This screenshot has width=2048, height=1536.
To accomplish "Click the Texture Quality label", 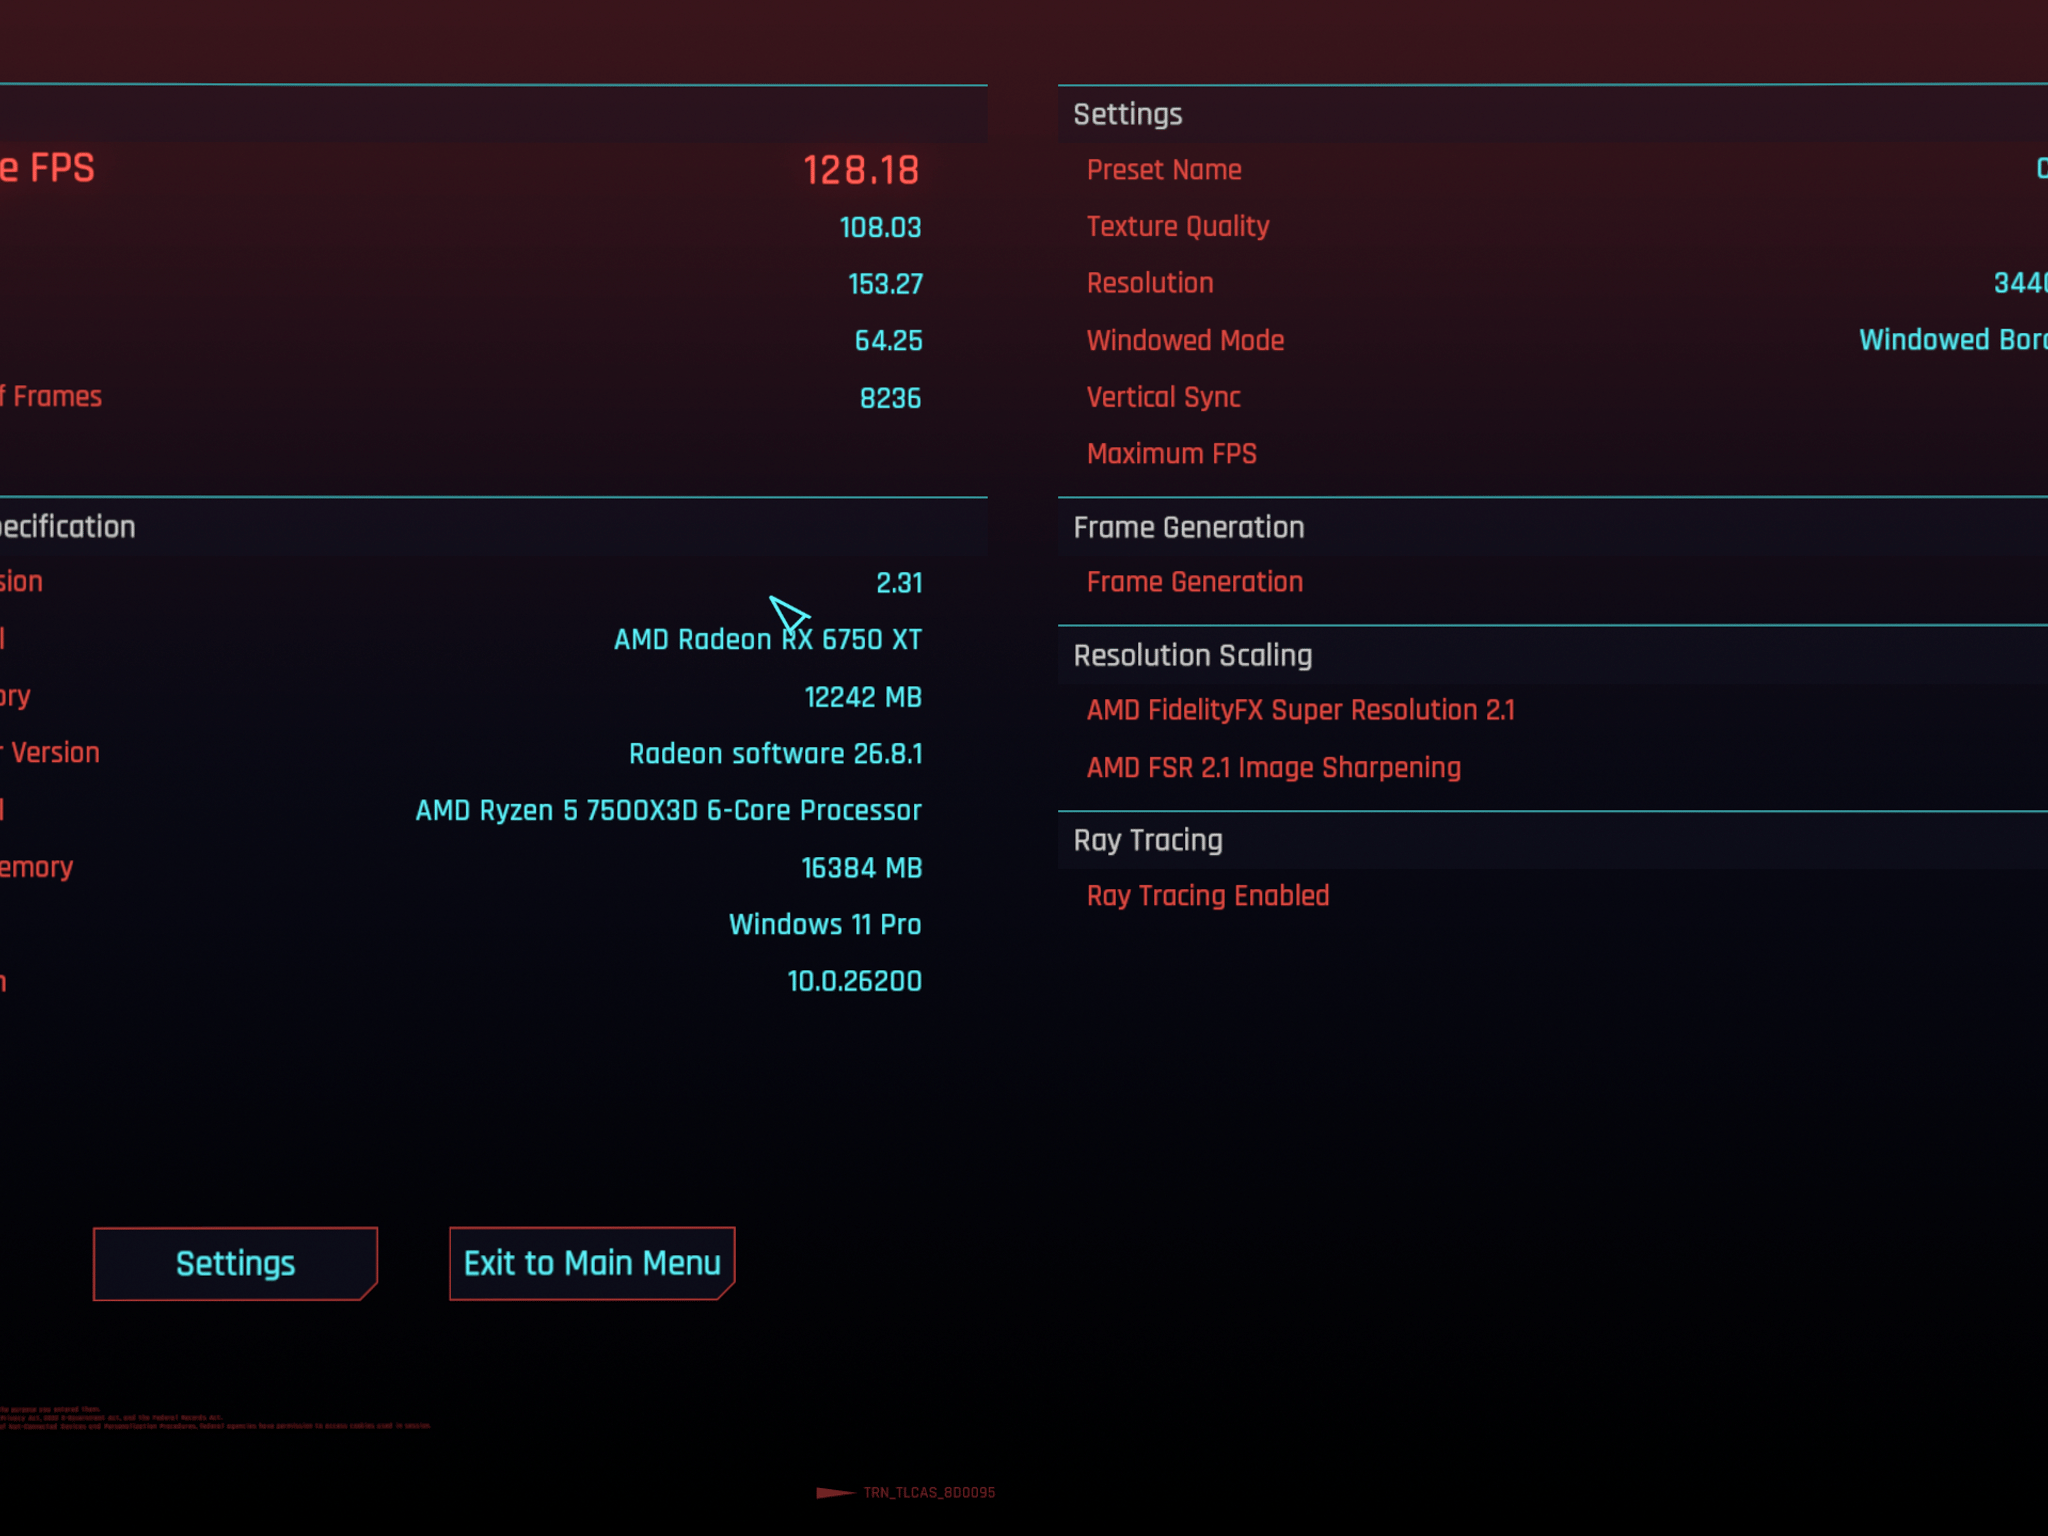I will (1178, 227).
